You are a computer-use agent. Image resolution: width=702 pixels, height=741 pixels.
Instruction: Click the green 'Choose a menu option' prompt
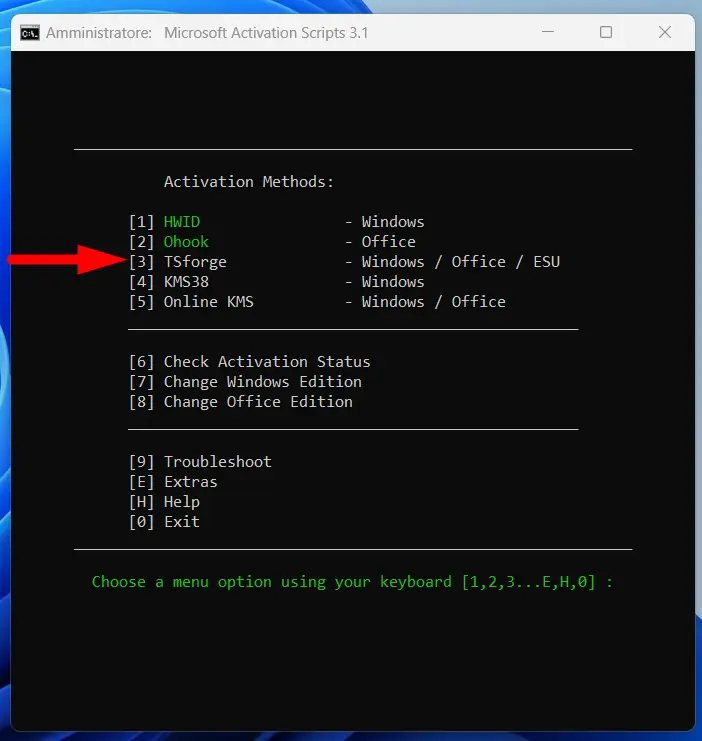(352, 582)
